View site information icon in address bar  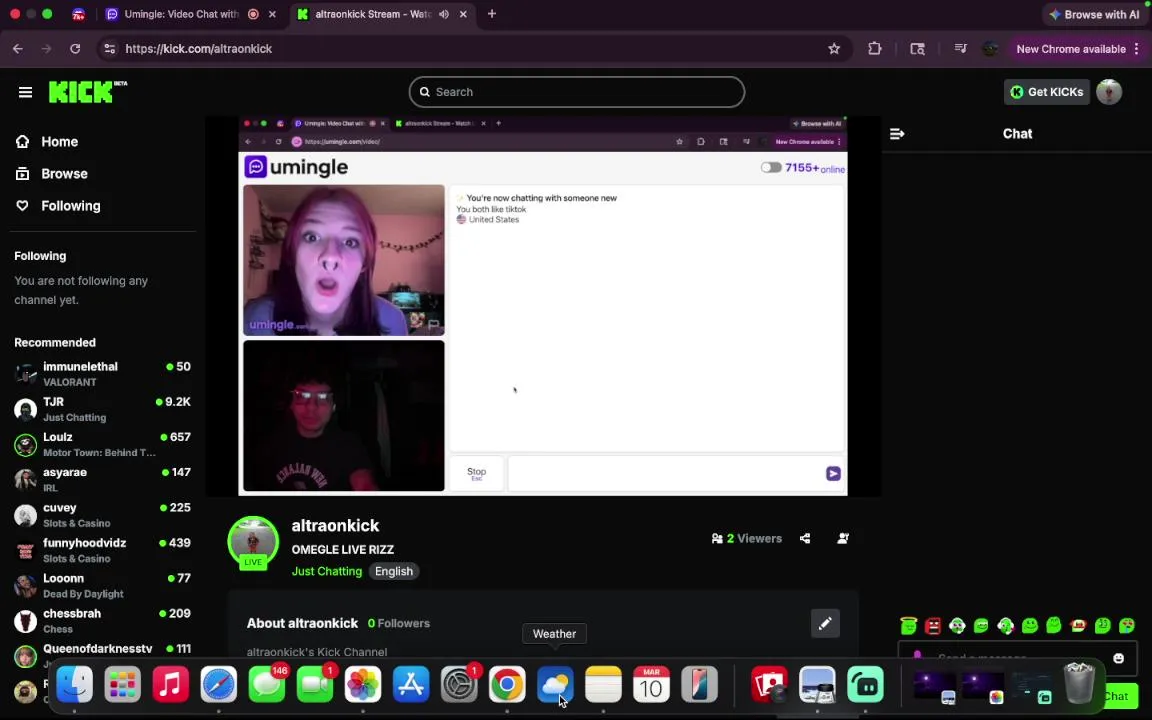(x=109, y=48)
